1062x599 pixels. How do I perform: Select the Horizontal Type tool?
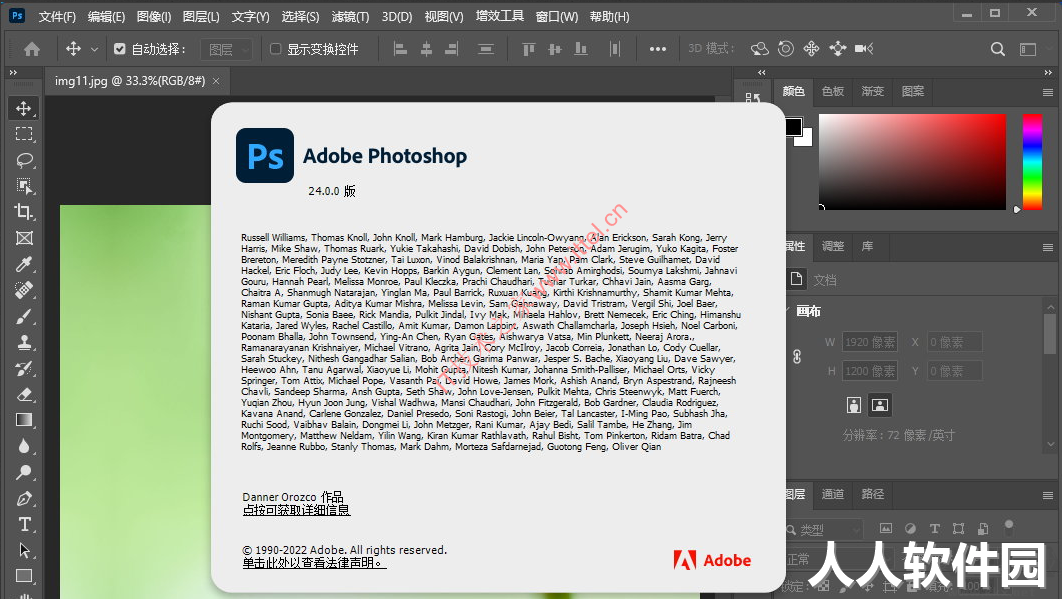[x=24, y=524]
